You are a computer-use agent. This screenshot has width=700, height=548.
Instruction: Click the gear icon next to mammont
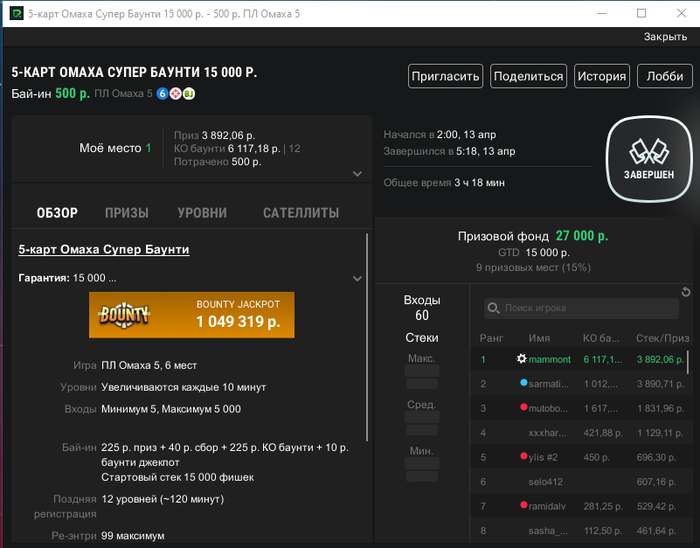521,359
